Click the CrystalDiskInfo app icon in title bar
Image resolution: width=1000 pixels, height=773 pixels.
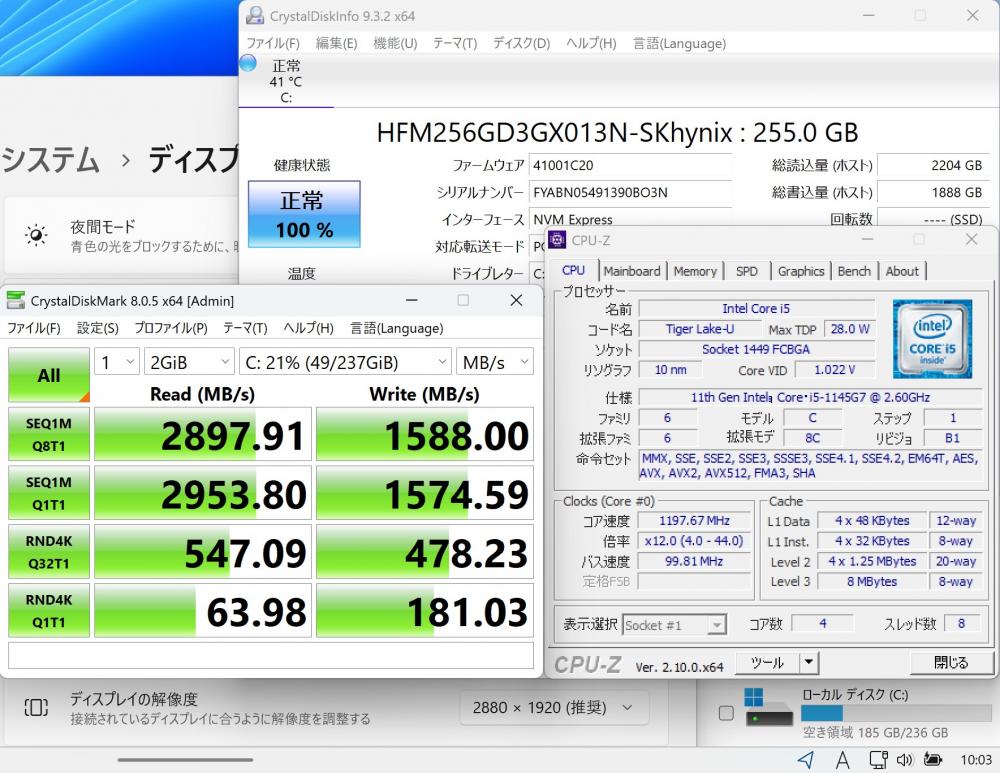255,15
